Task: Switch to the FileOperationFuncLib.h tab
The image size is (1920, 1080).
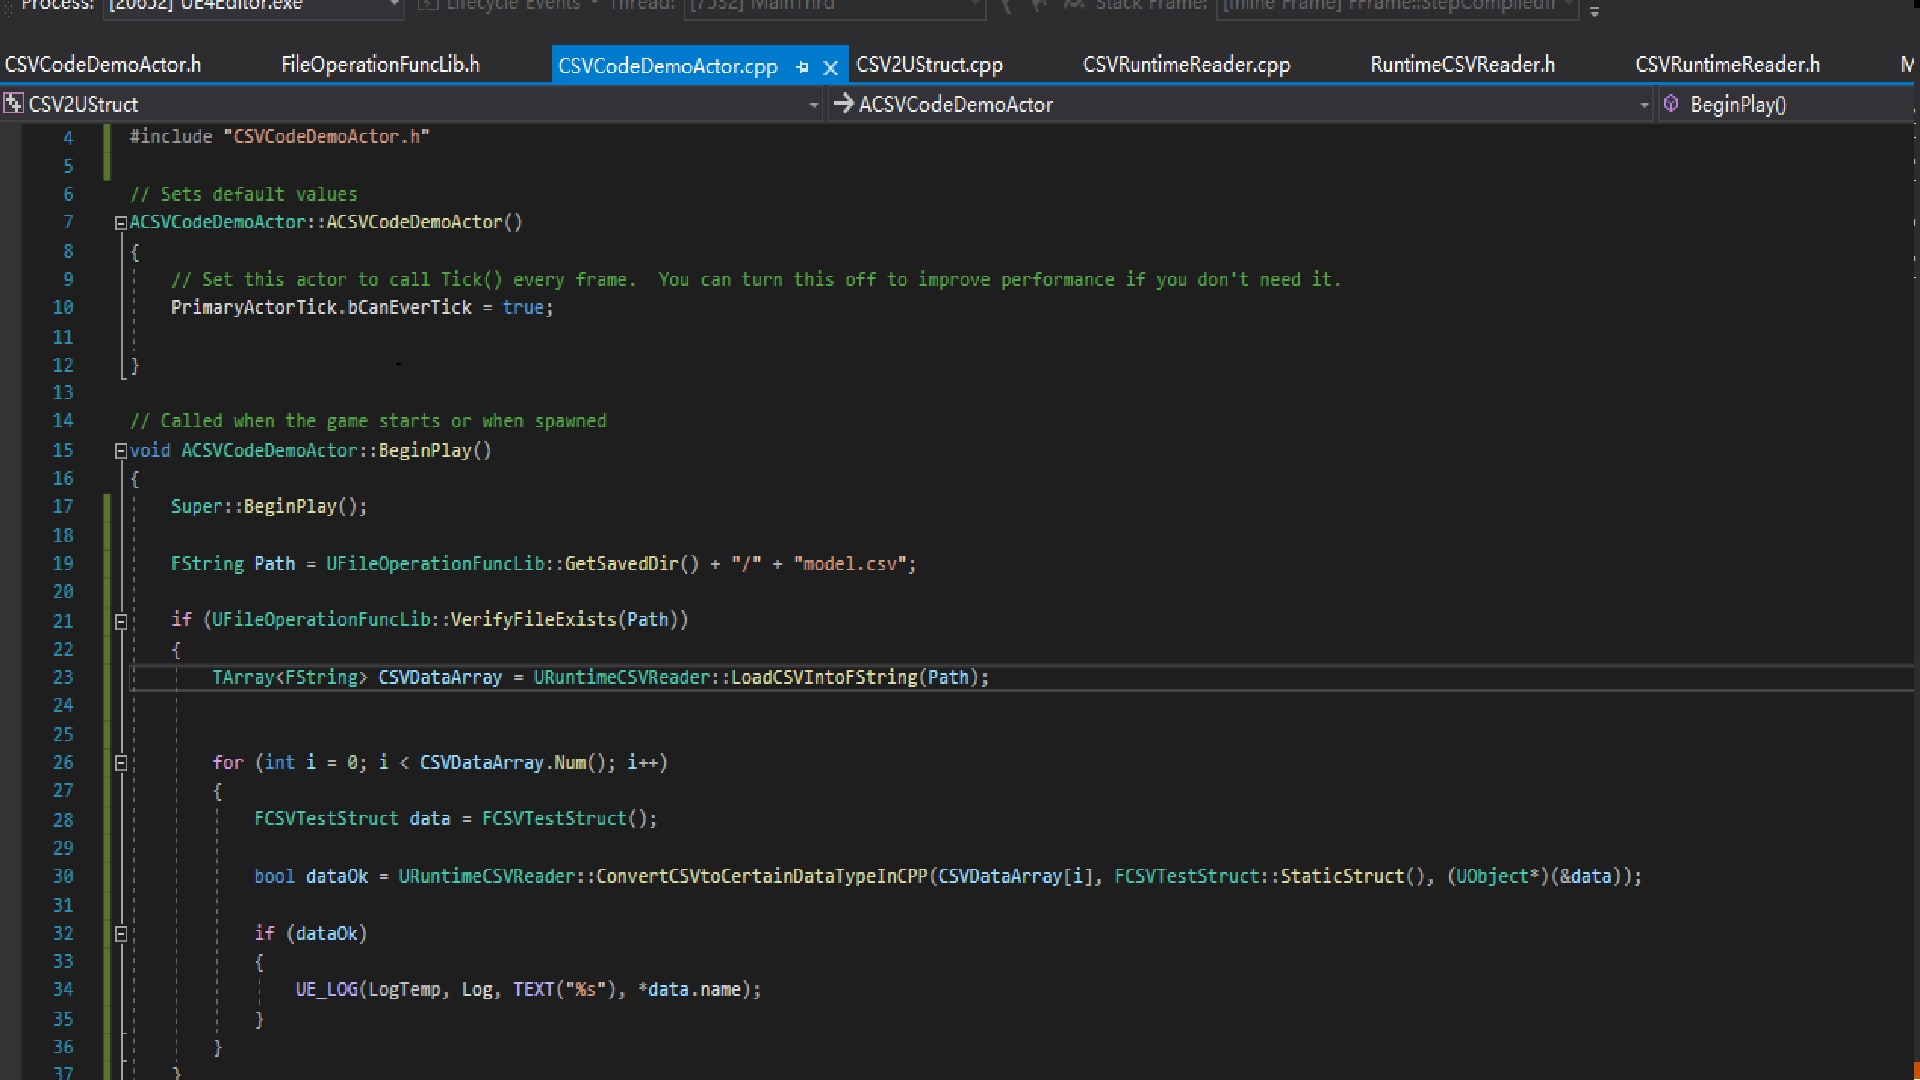Action: point(380,65)
